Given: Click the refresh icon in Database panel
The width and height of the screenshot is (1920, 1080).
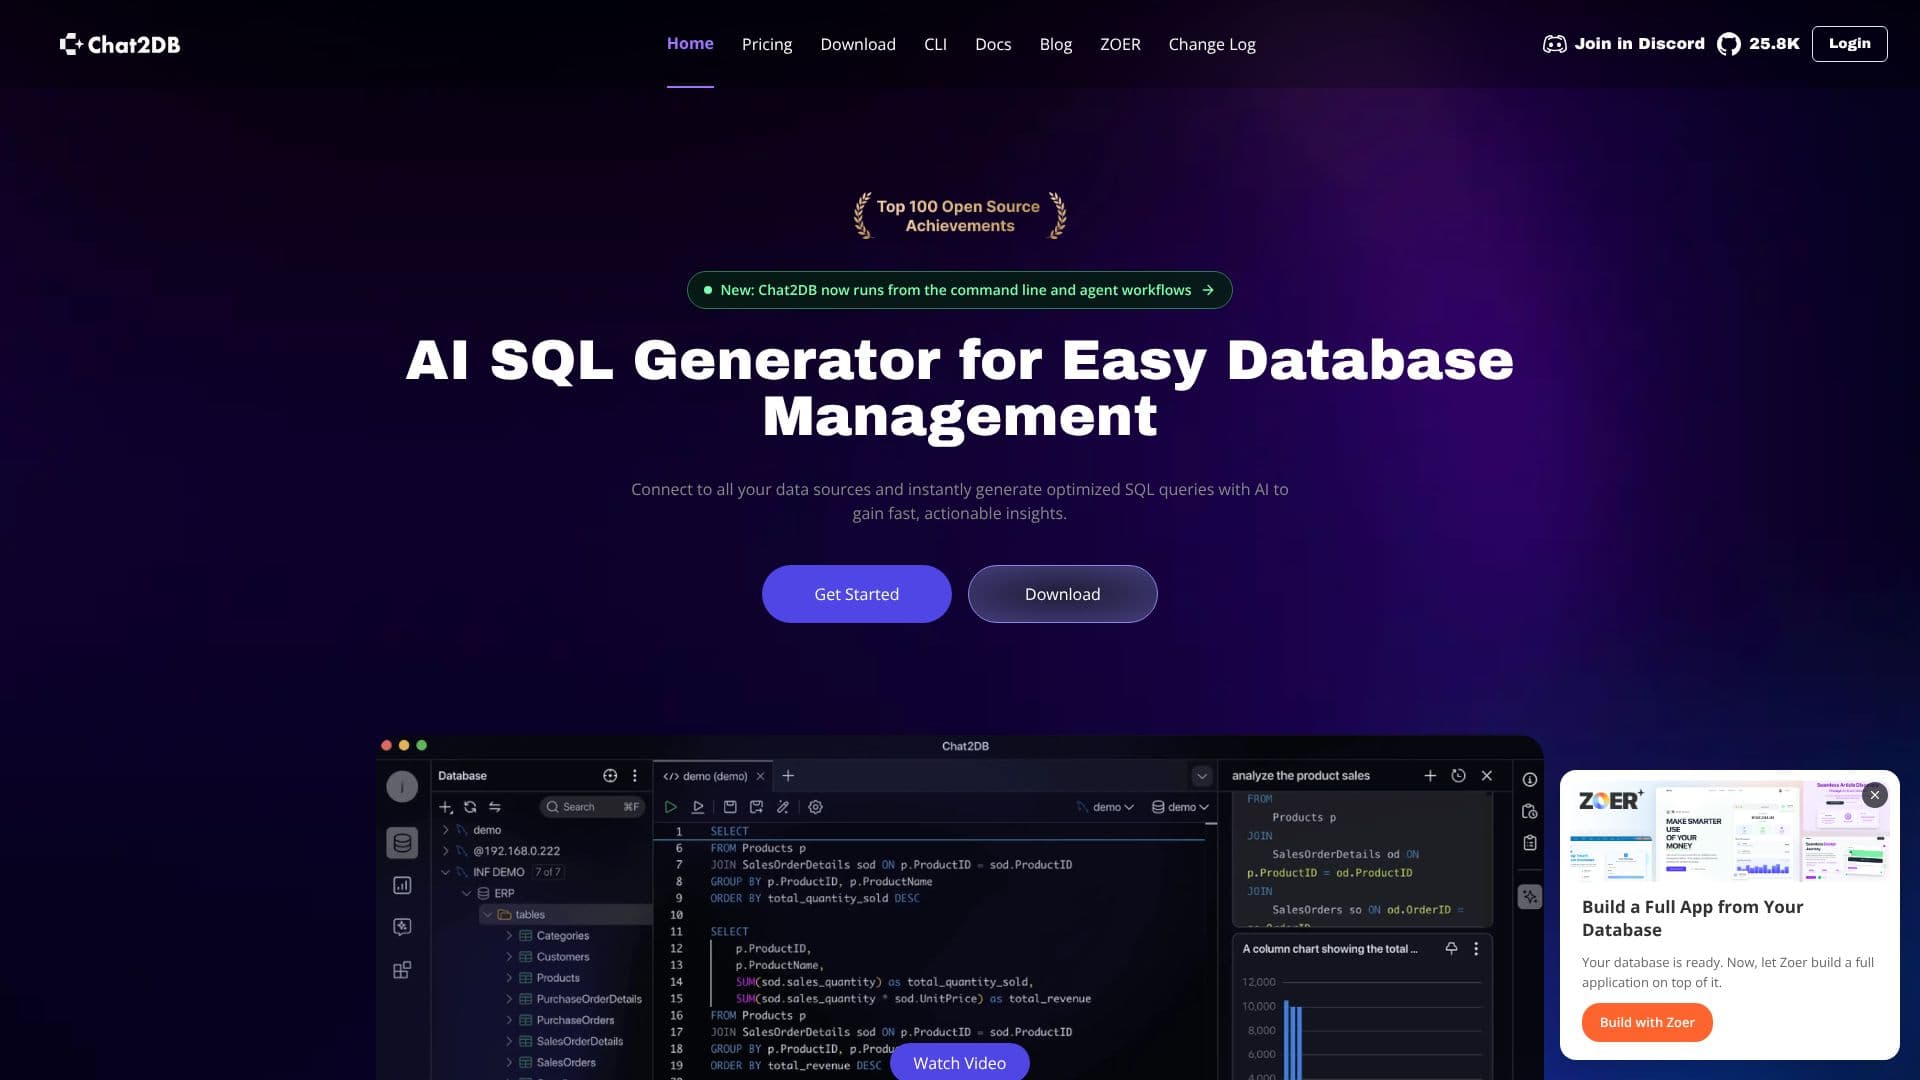Looking at the screenshot, I should (470, 807).
